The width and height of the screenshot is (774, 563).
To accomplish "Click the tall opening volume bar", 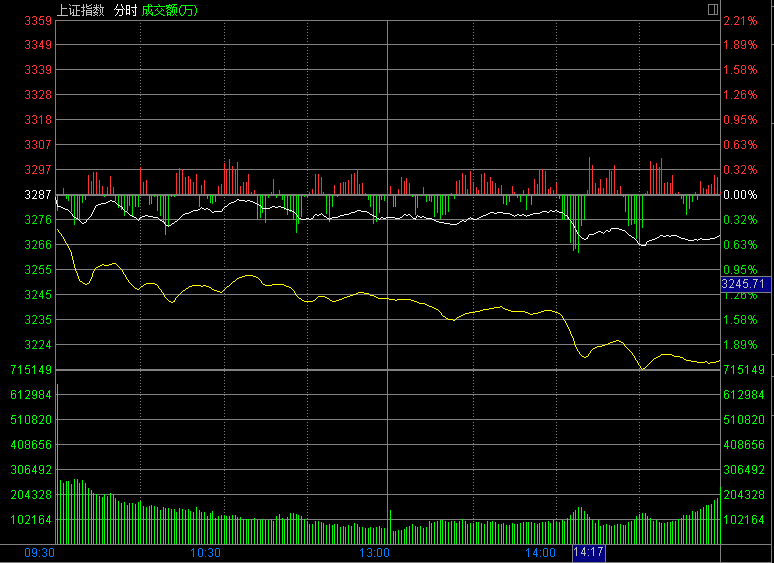I will (x=57, y=464).
